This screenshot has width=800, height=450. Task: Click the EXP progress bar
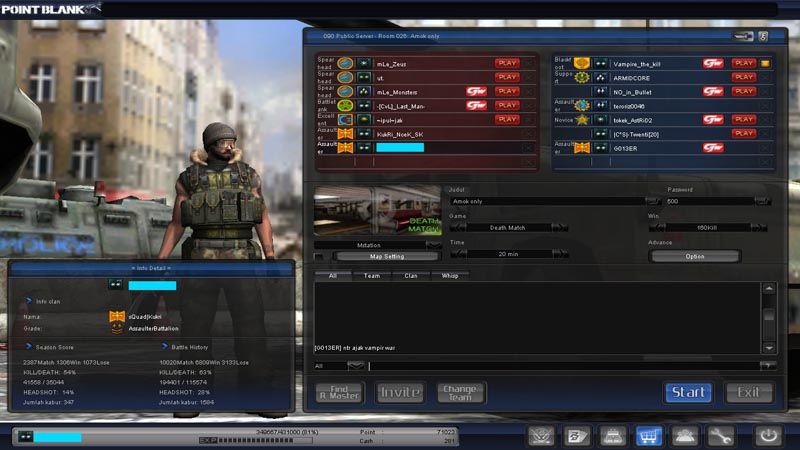click(255, 440)
